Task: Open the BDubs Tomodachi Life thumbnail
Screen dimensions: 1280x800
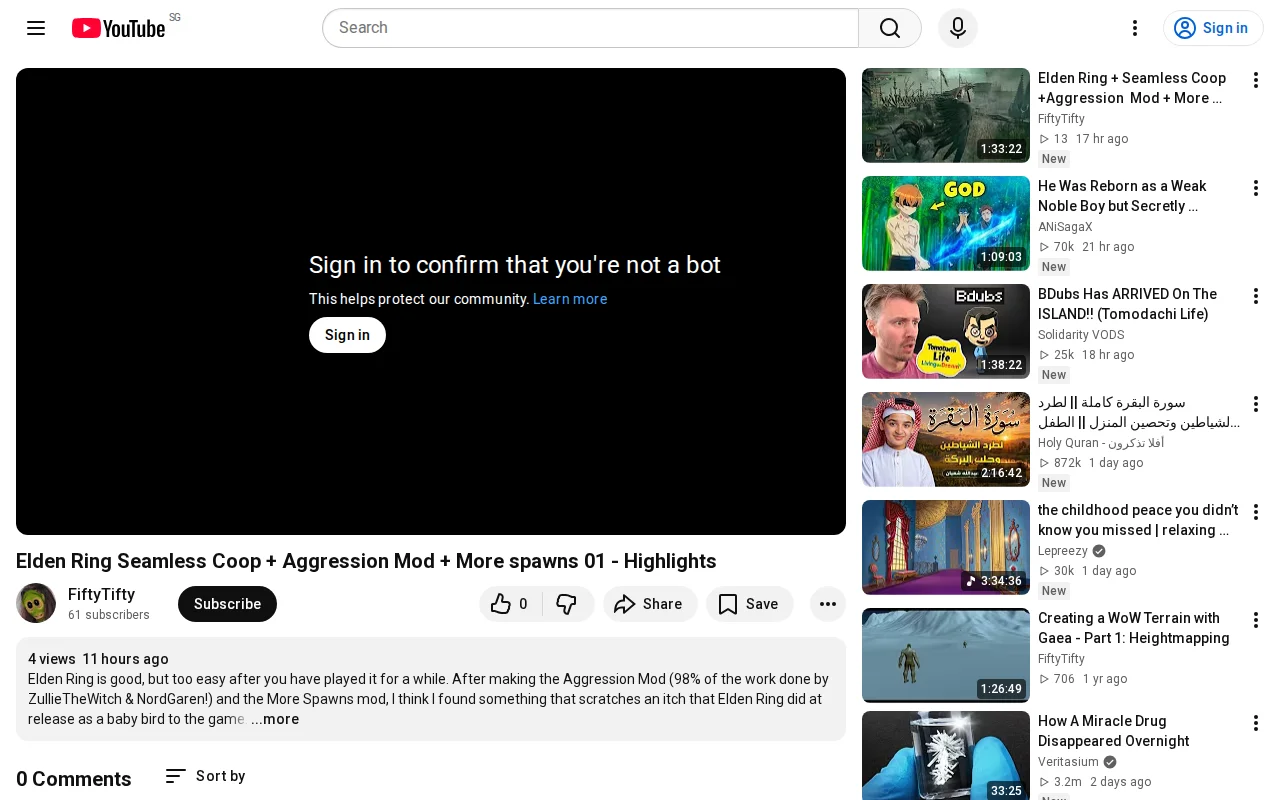Action: point(946,331)
